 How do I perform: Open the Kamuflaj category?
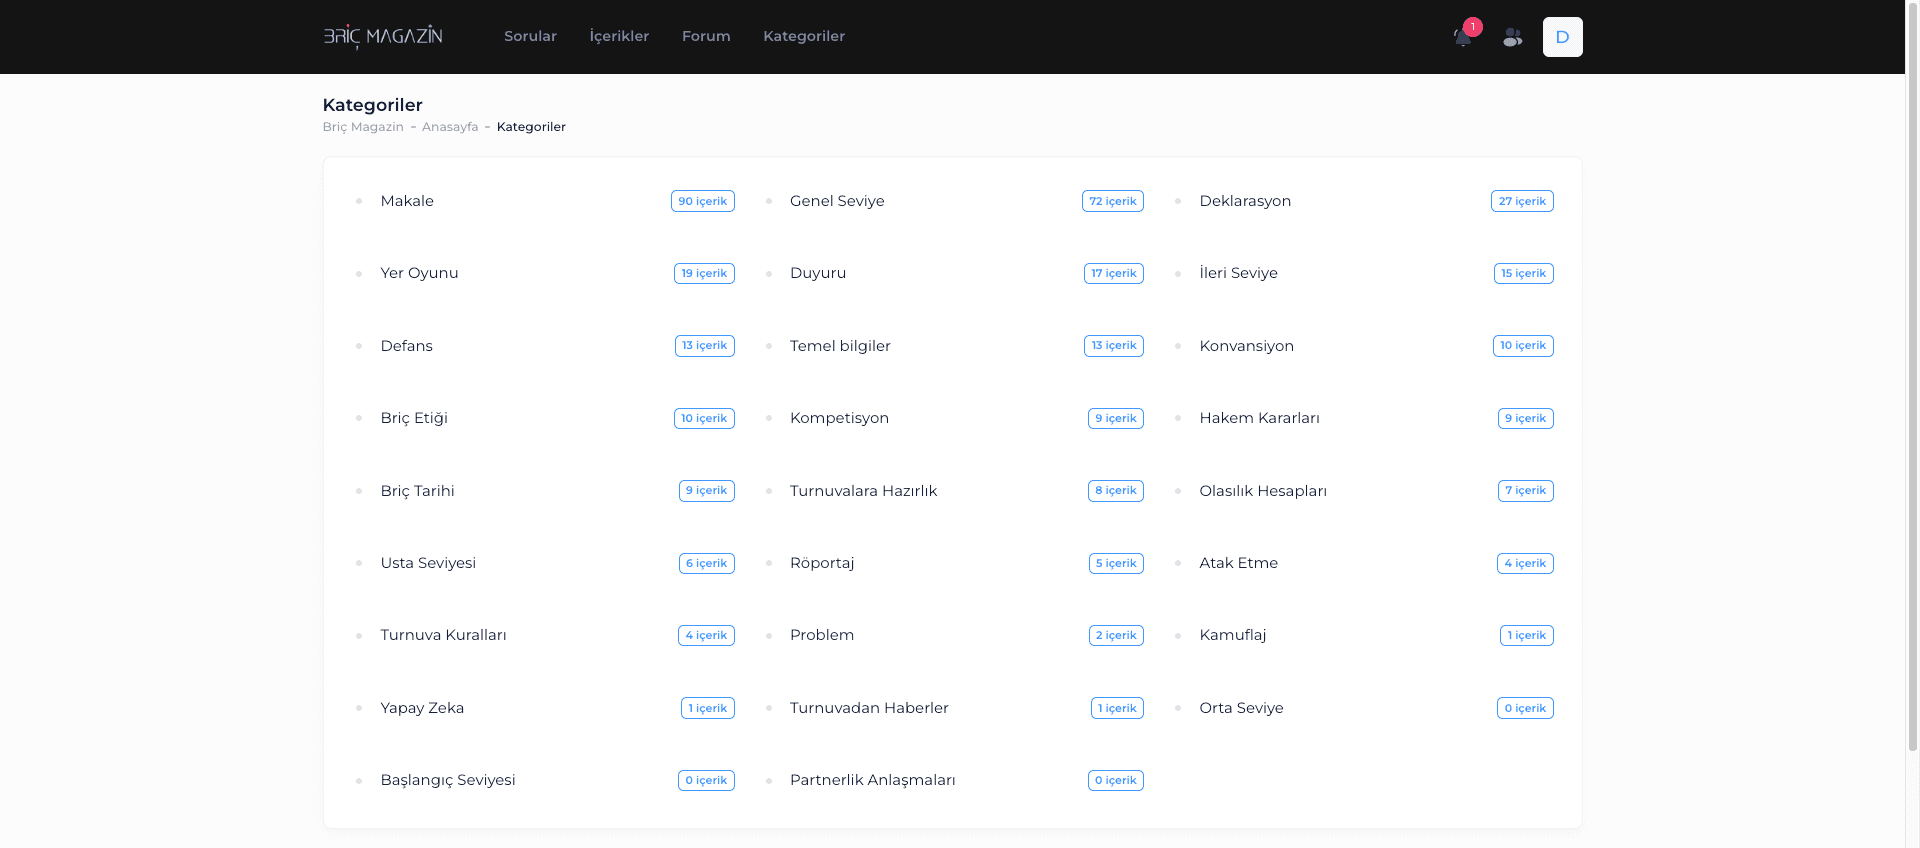click(x=1232, y=635)
